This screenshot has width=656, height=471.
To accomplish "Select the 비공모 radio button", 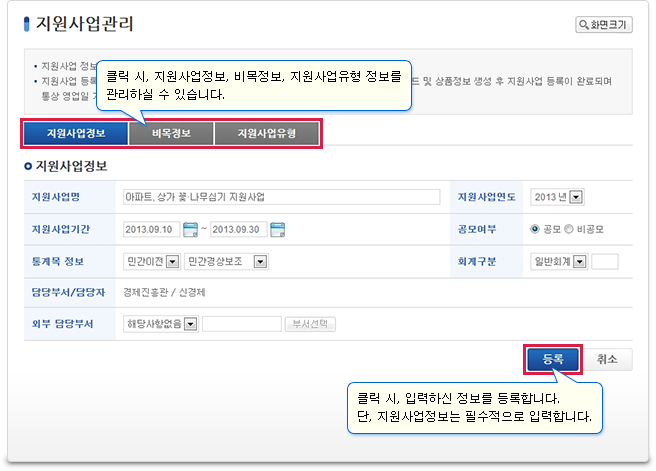I will click(568, 229).
